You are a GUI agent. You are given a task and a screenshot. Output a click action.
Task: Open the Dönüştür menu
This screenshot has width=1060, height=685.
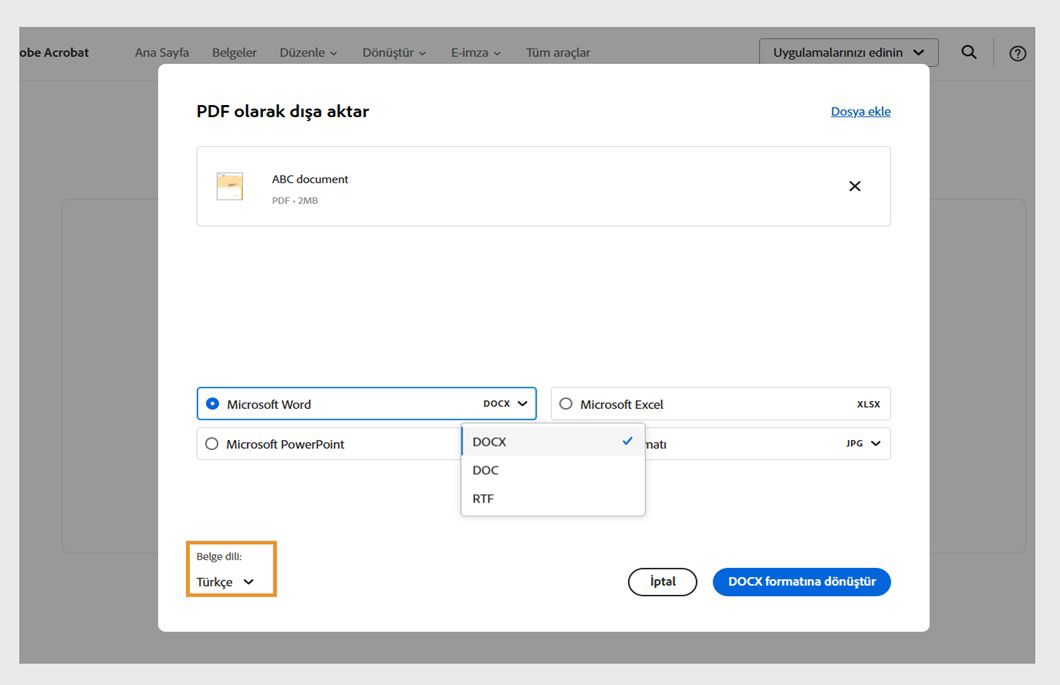click(393, 53)
